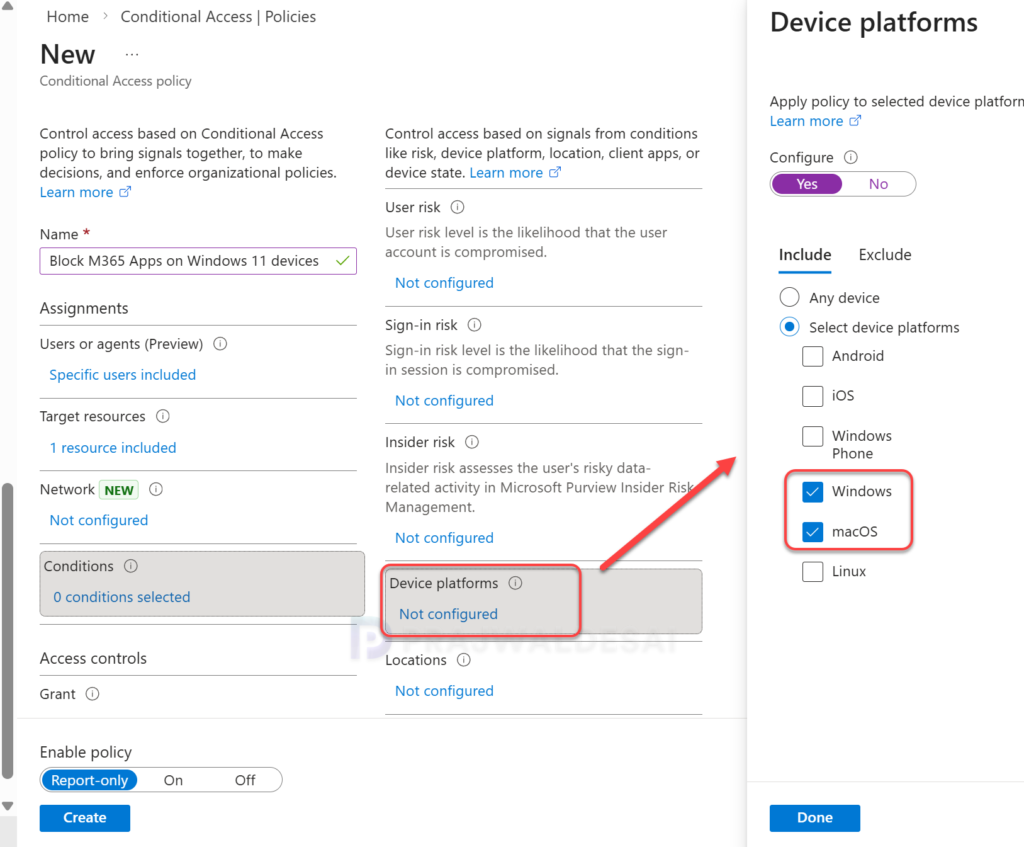Set Enable policy to Off
1024x847 pixels.
(245, 780)
